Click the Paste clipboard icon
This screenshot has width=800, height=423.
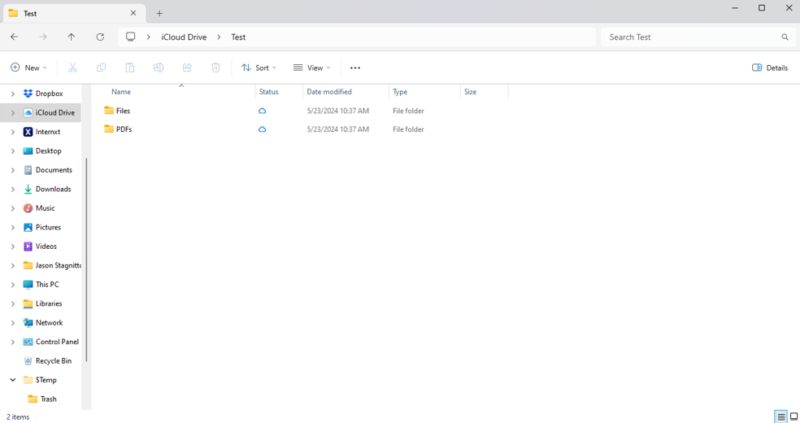click(x=130, y=67)
